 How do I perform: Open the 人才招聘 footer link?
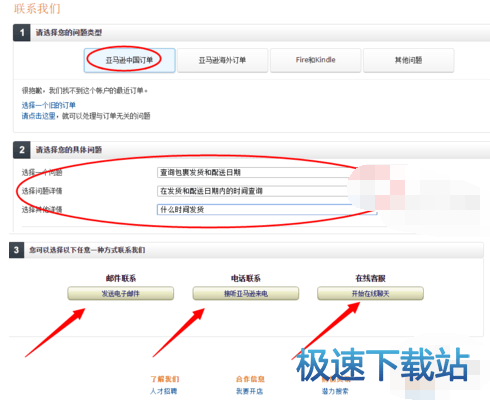[x=163, y=391]
